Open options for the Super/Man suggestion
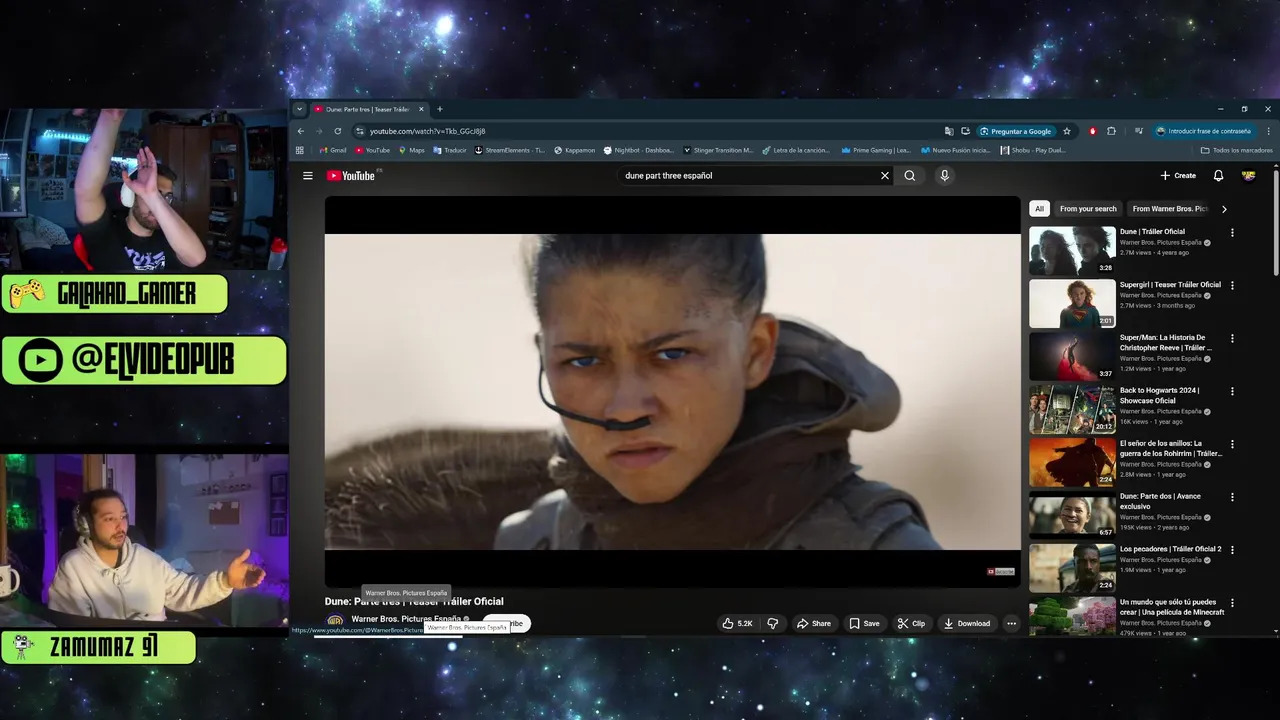Viewport: 1280px width, 720px height. coord(1232,338)
